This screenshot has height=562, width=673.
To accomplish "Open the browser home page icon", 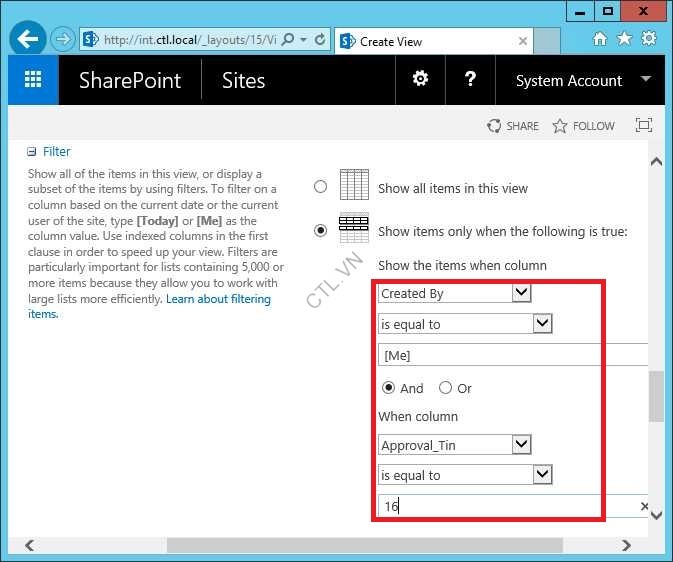I will coord(599,39).
